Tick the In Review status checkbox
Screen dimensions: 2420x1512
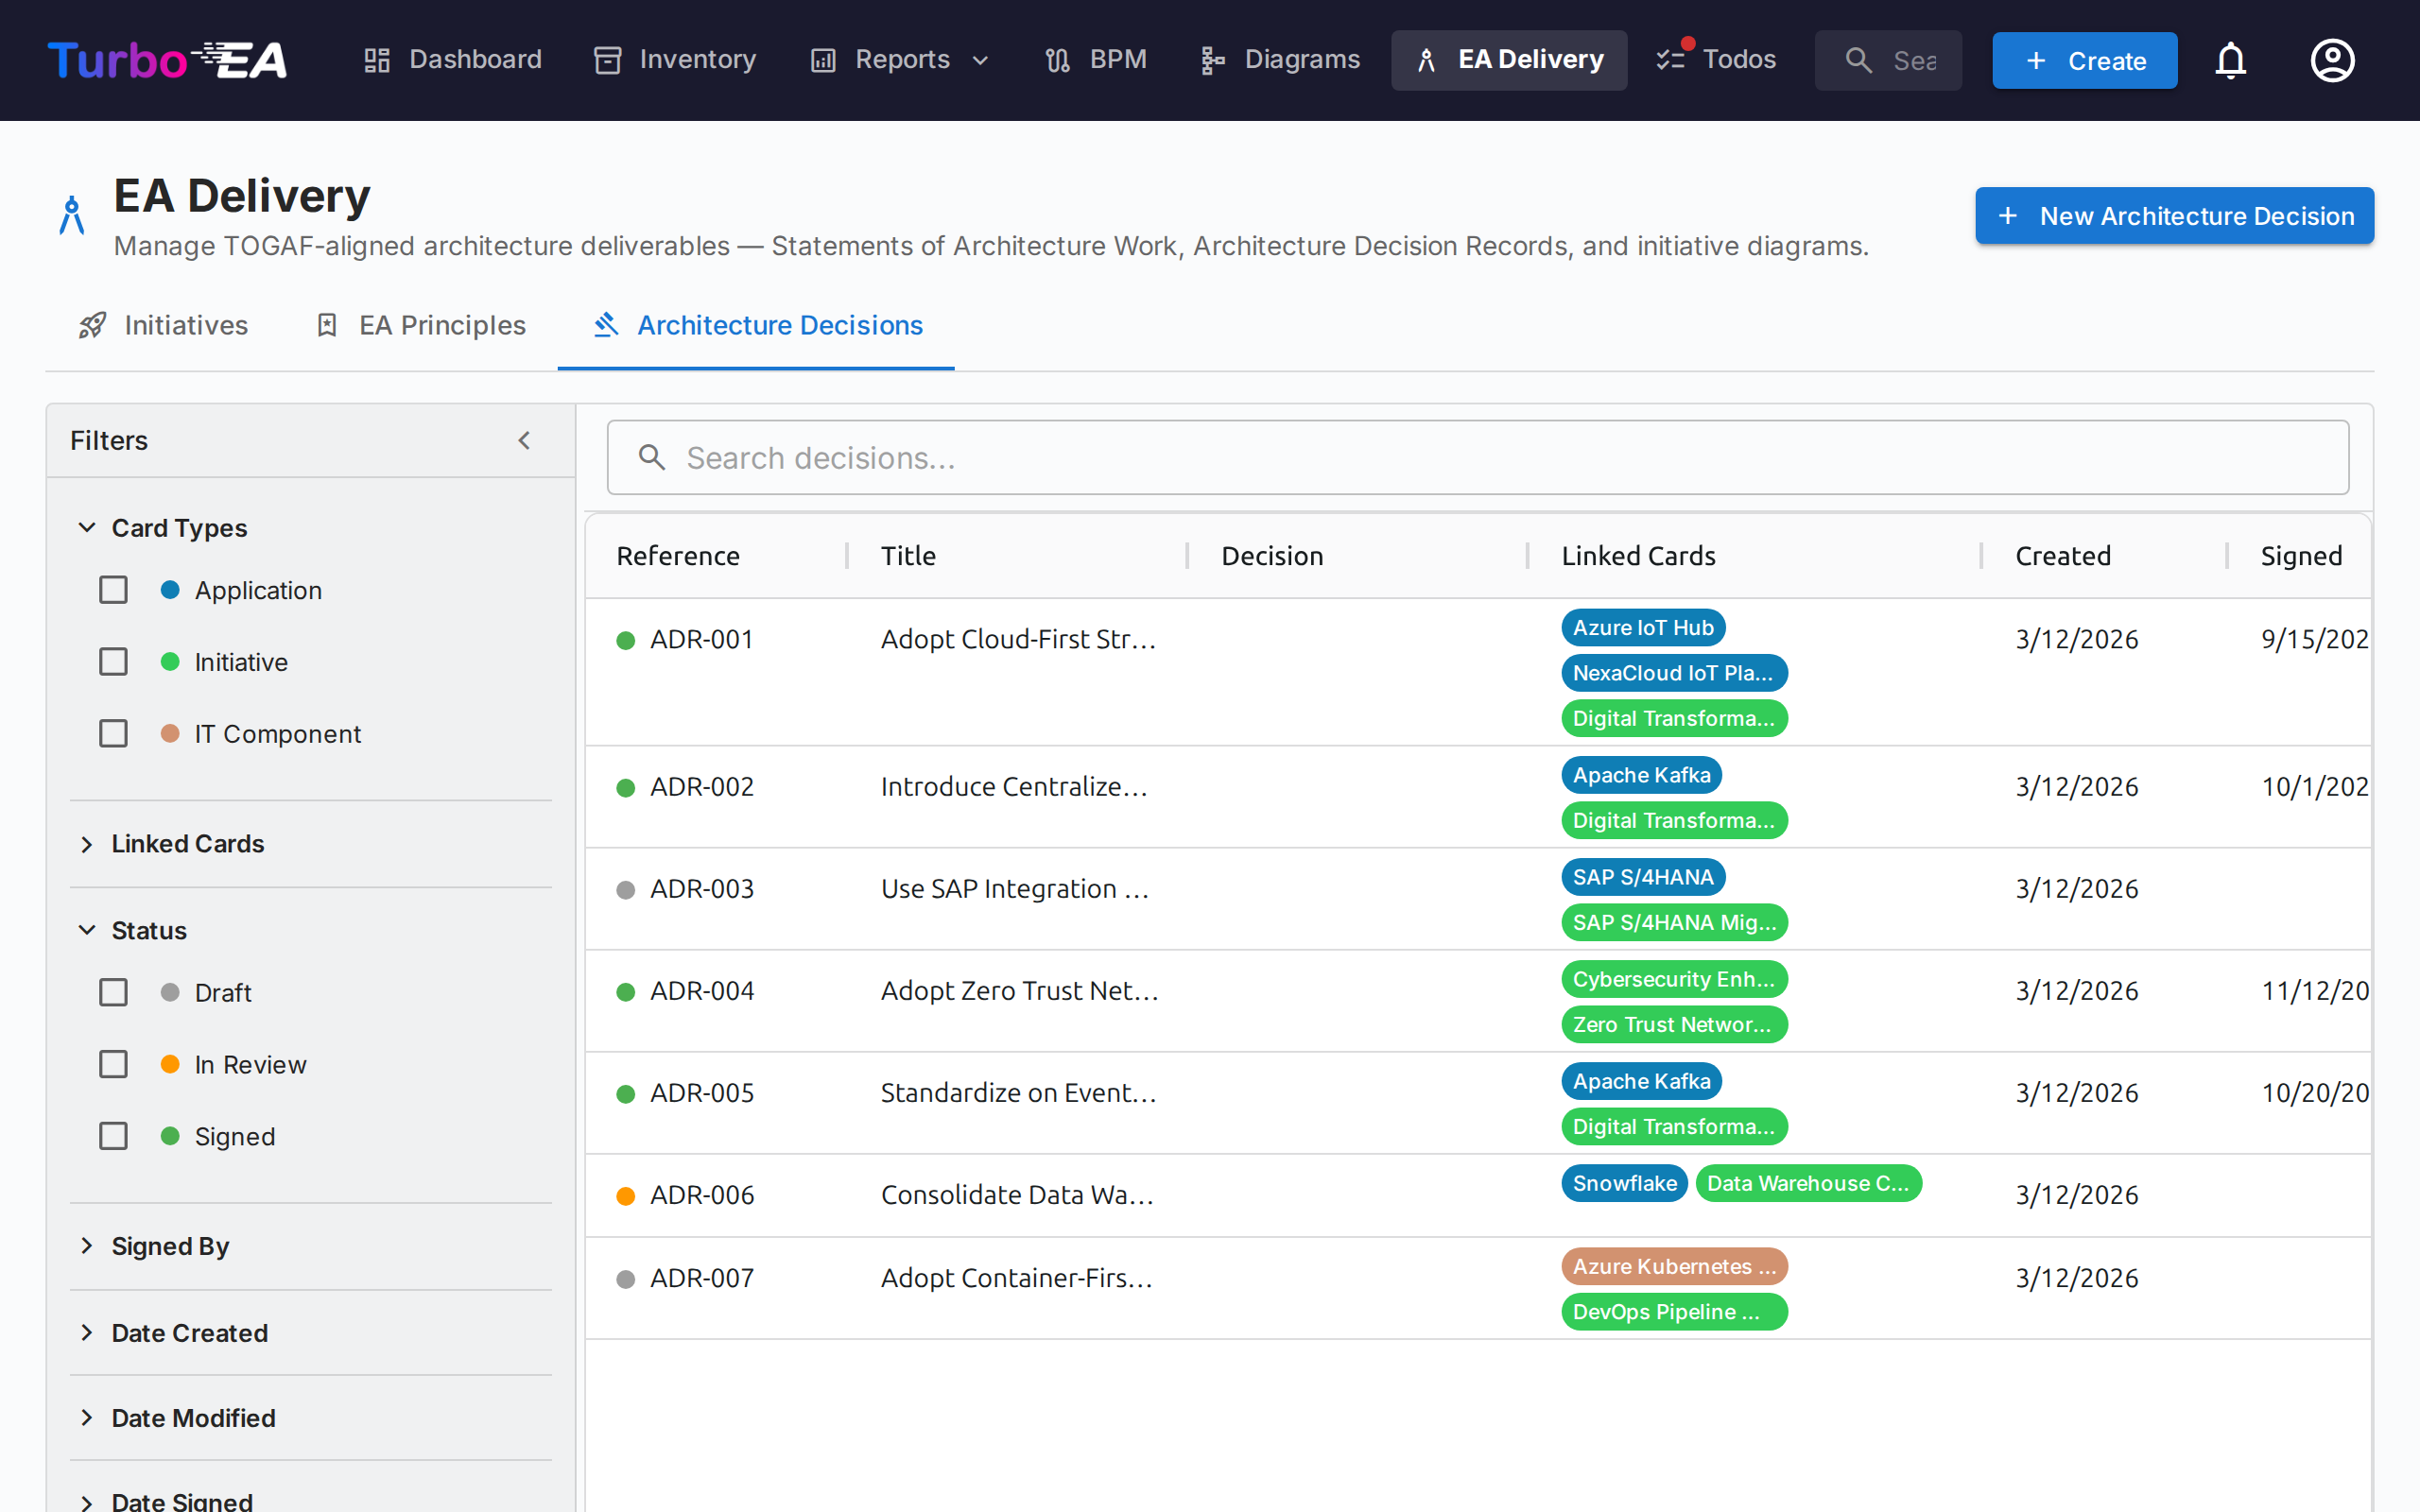(114, 1064)
